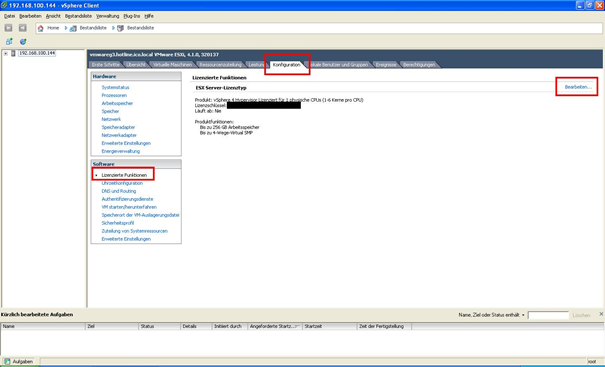Sort tasks by Name column

43,326
